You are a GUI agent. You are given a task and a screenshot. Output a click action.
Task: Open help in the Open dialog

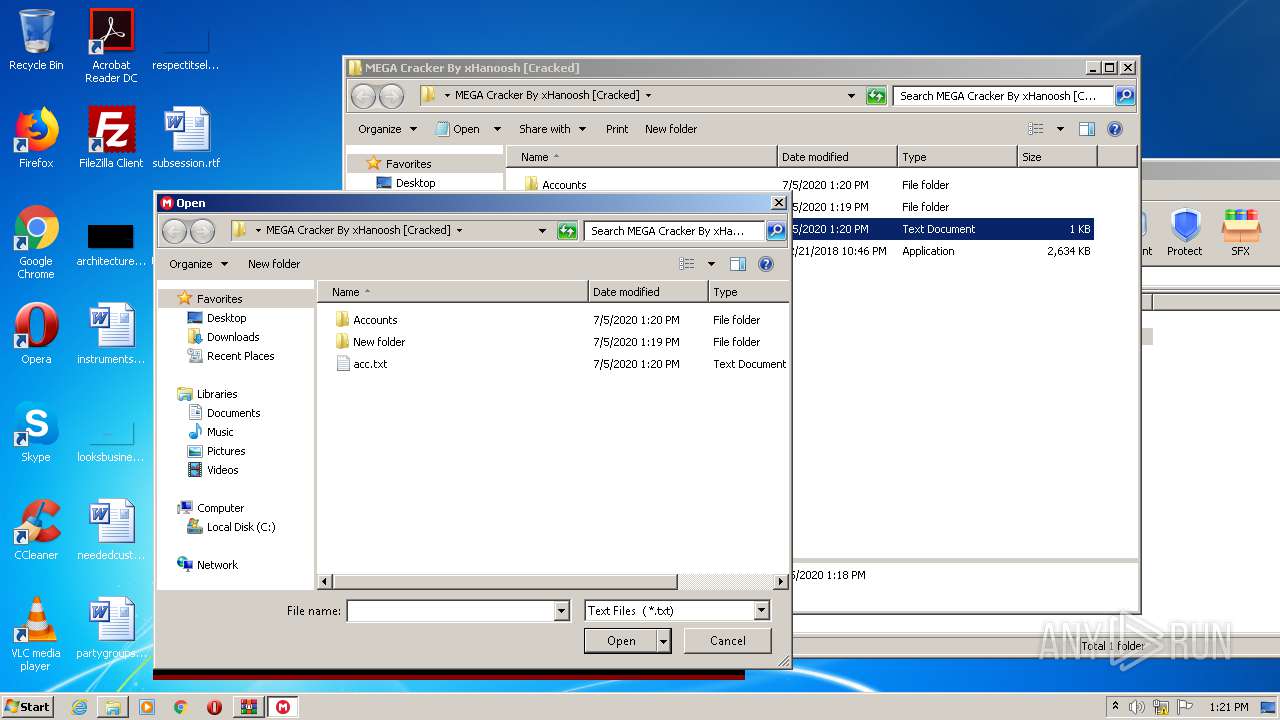coord(766,264)
